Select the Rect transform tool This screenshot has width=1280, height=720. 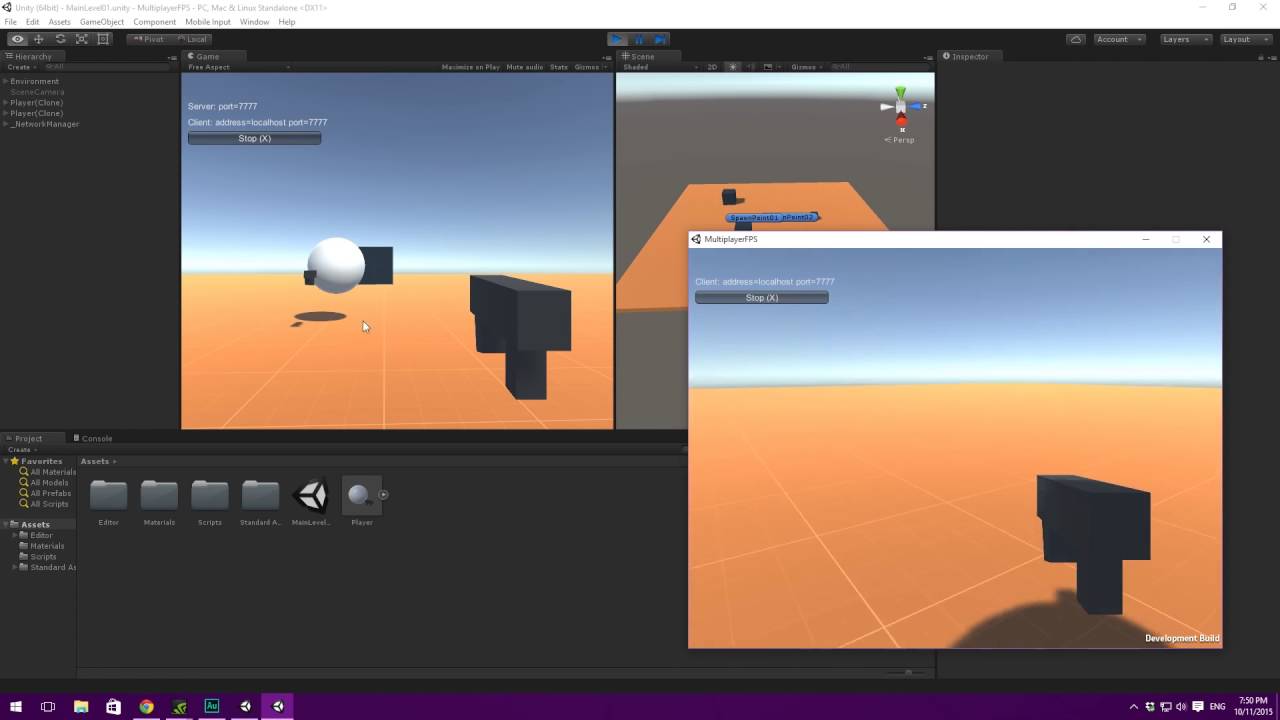pyautogui.click(x=103, y=39)
